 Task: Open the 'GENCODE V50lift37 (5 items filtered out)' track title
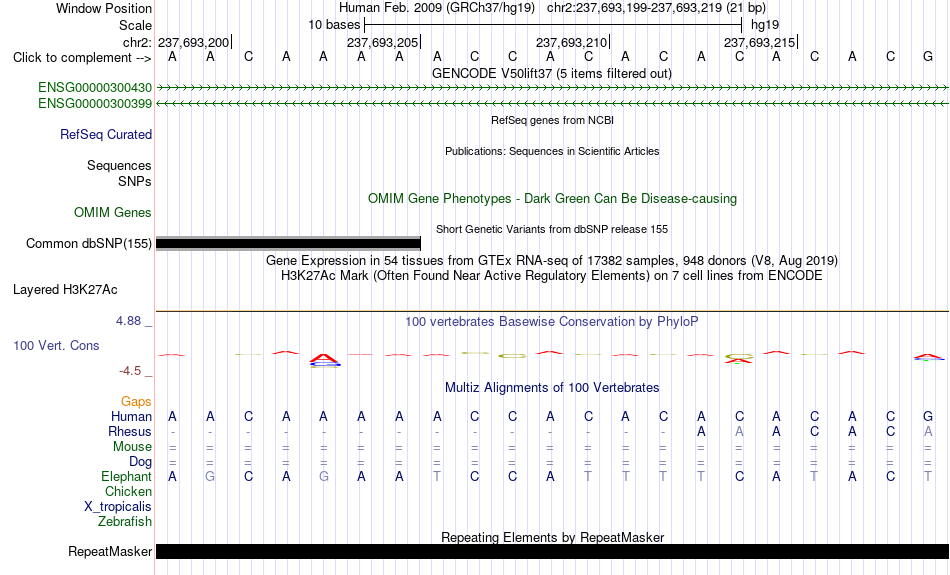(552, 73)
